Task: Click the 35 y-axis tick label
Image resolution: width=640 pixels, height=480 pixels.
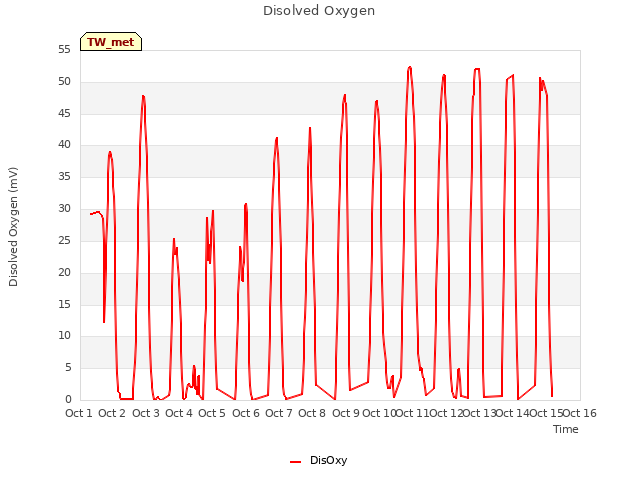Action: point(64,177)
